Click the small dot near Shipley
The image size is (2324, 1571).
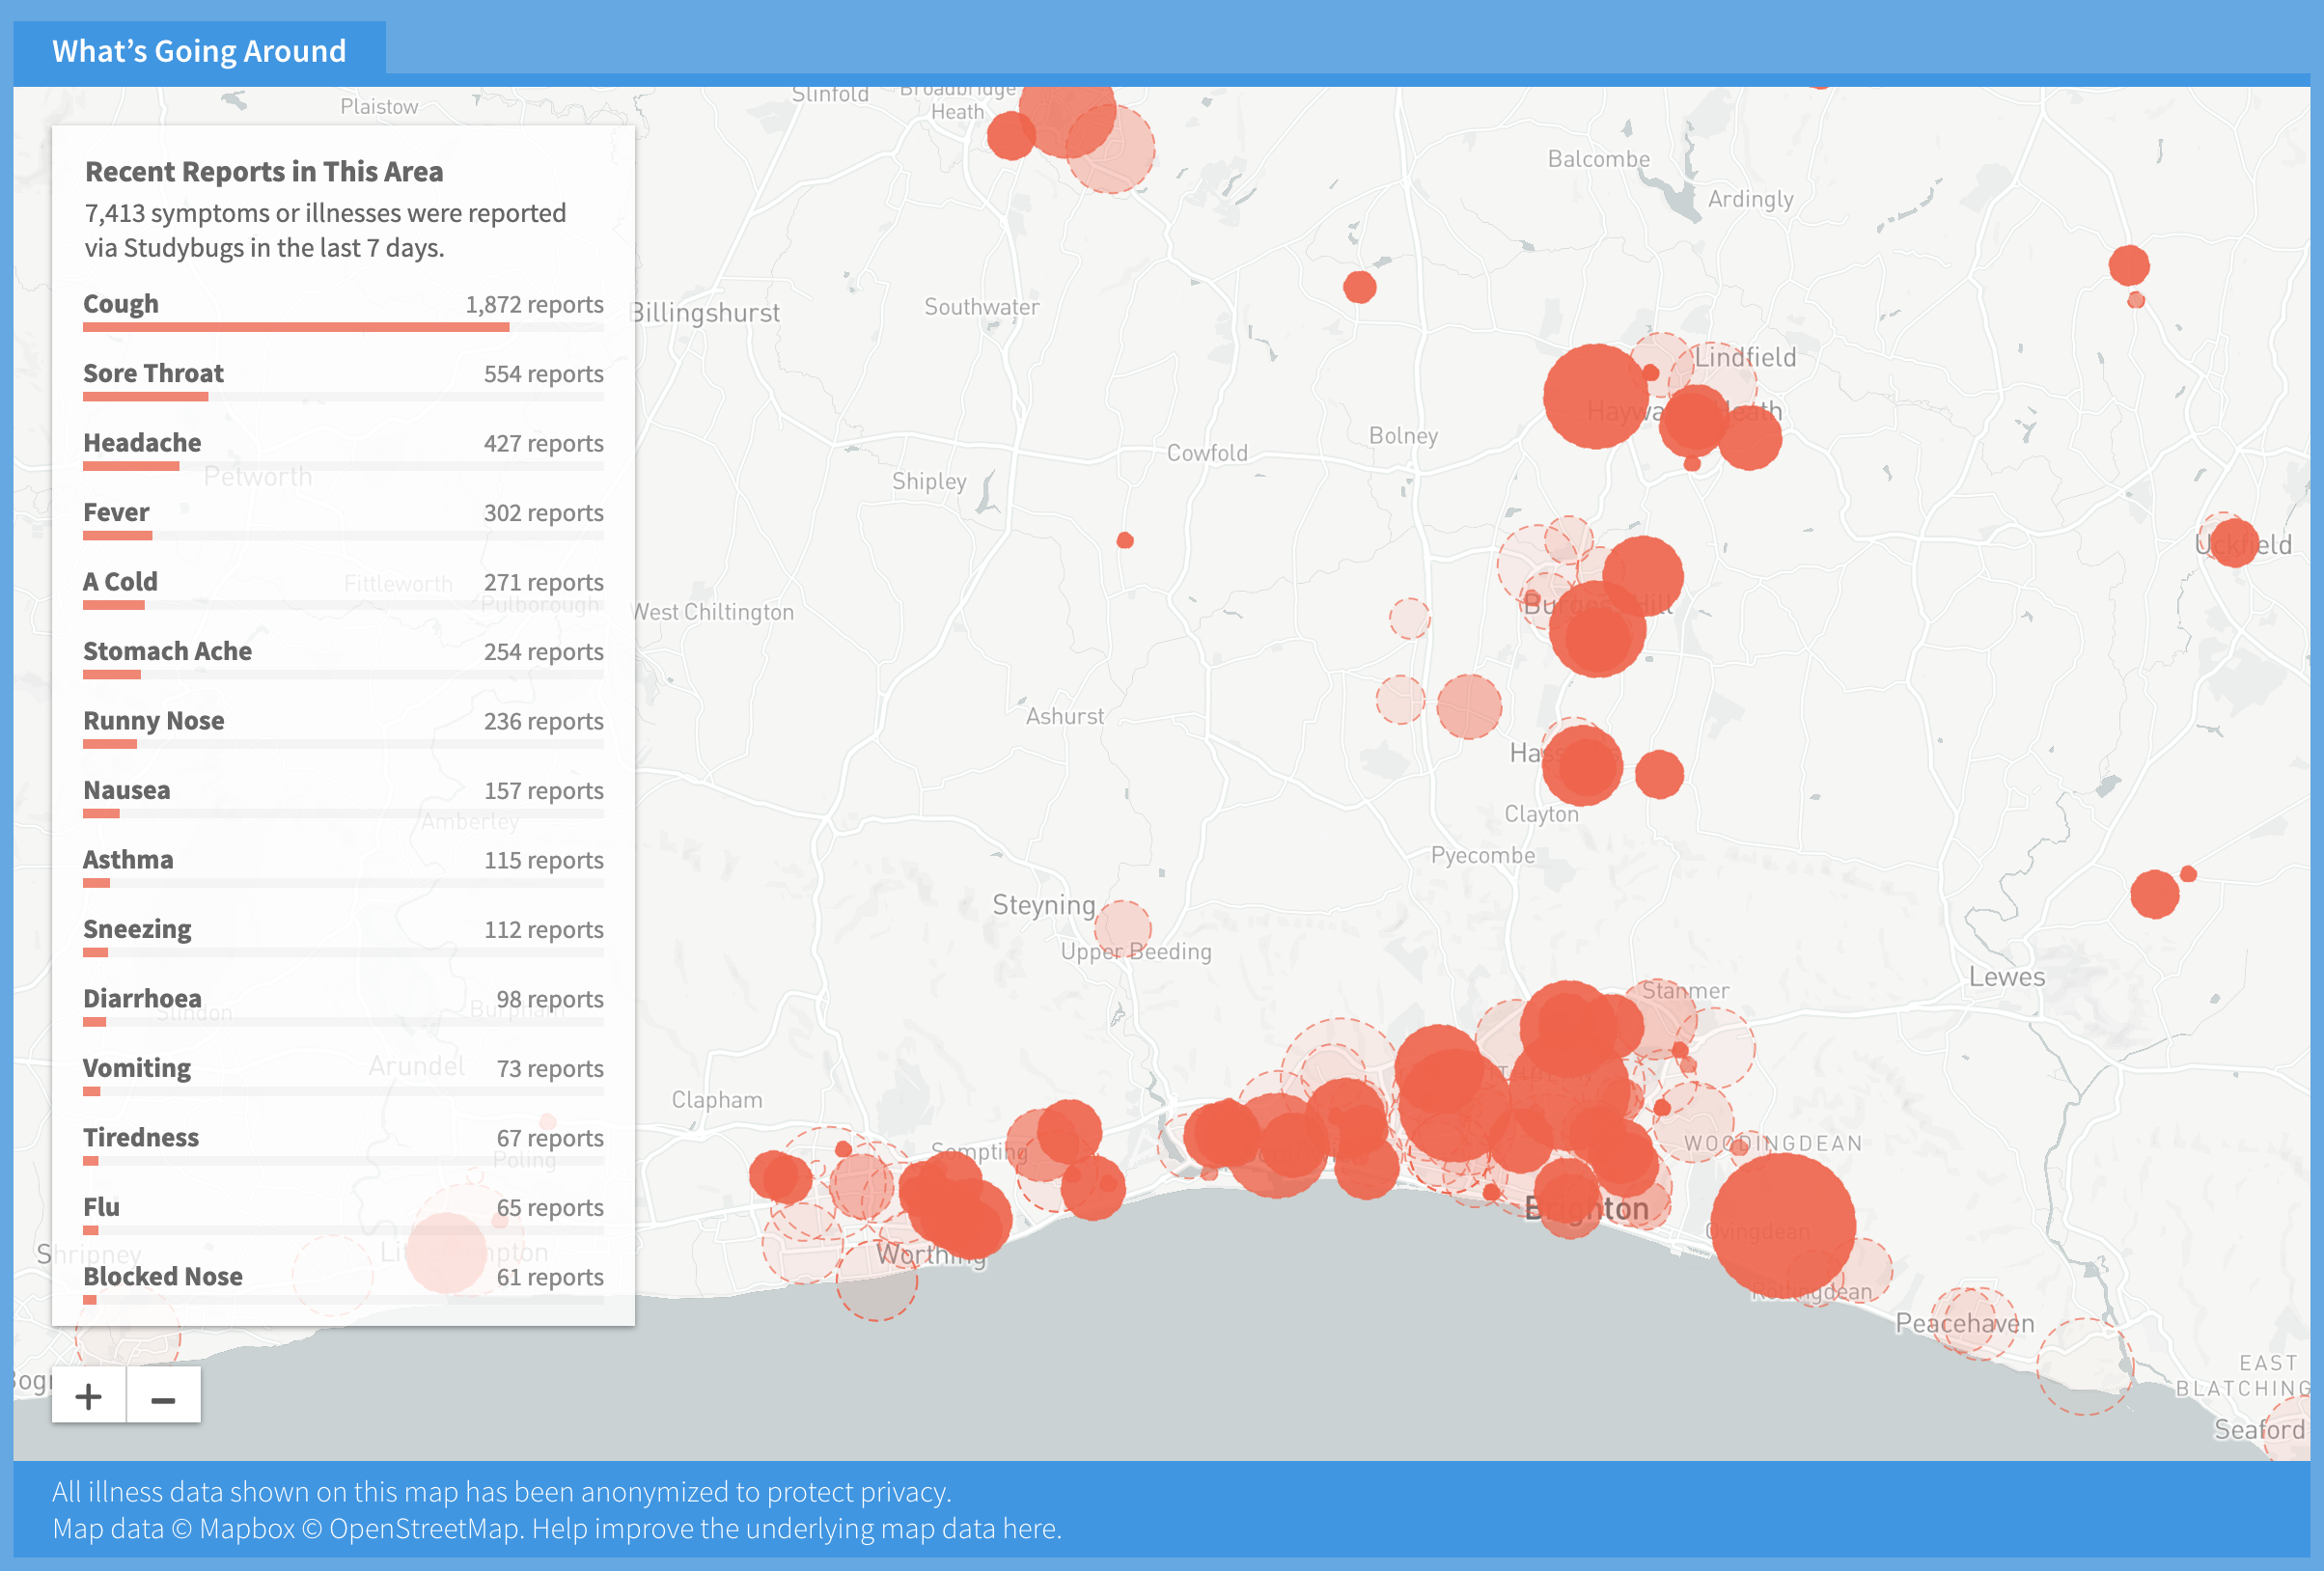[x=1125, y=540]
